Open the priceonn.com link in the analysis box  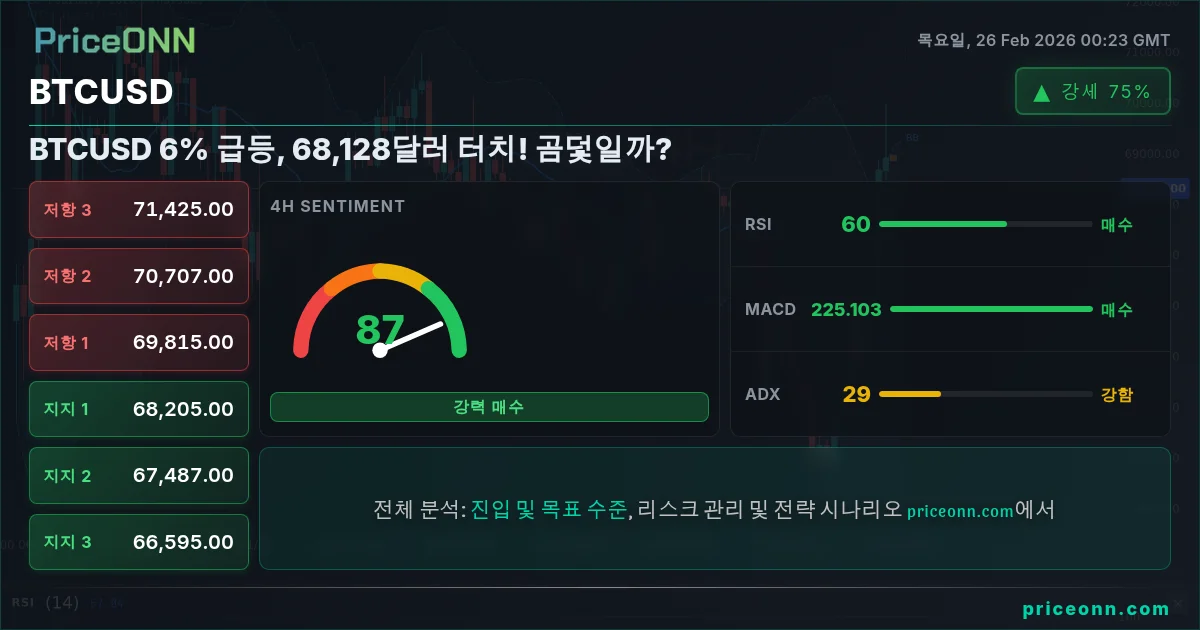[961, 511]
